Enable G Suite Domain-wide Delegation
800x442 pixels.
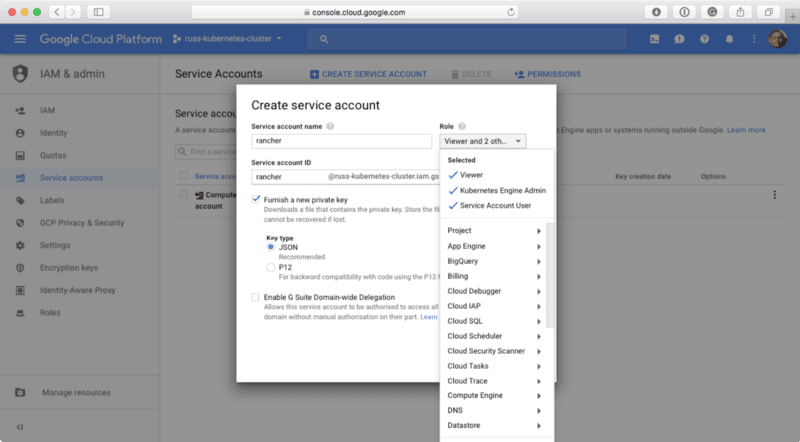pos(256,297)
